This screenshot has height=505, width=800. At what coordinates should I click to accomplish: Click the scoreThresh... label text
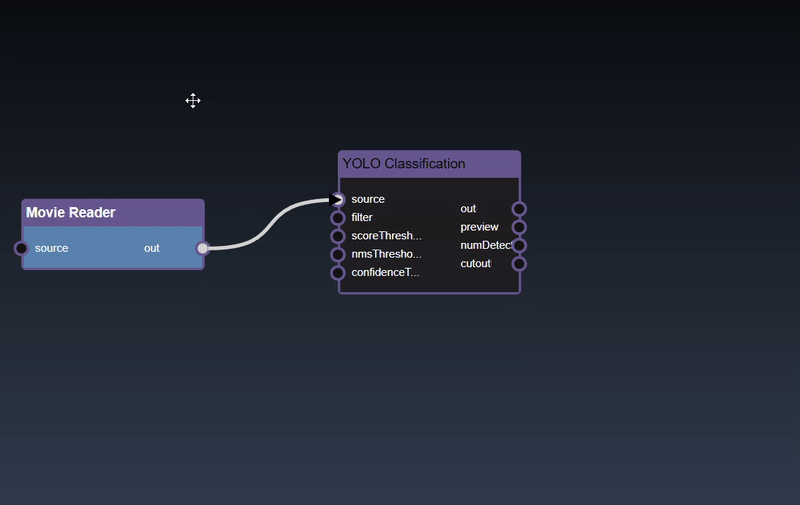click(386, 236)
